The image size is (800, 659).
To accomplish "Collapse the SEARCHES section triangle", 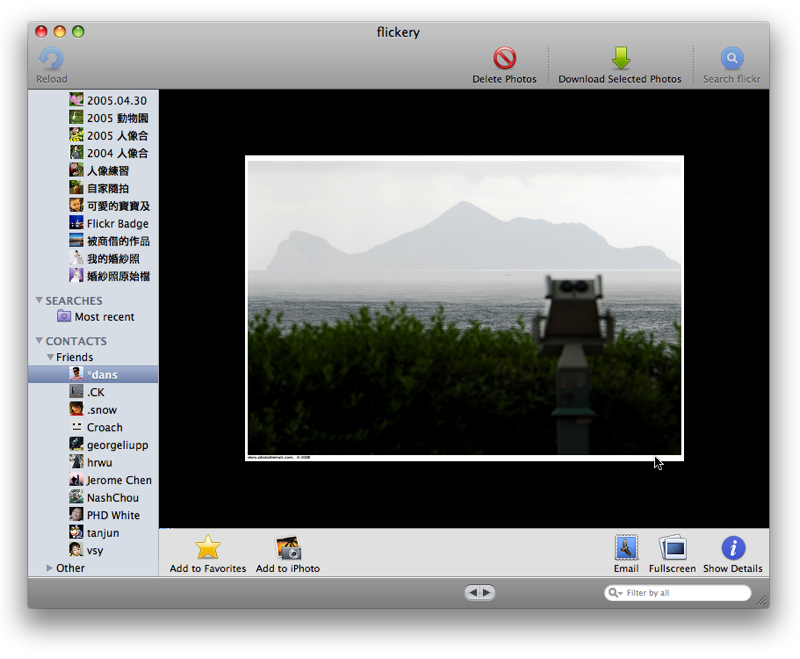I will (x=39, y=300).
